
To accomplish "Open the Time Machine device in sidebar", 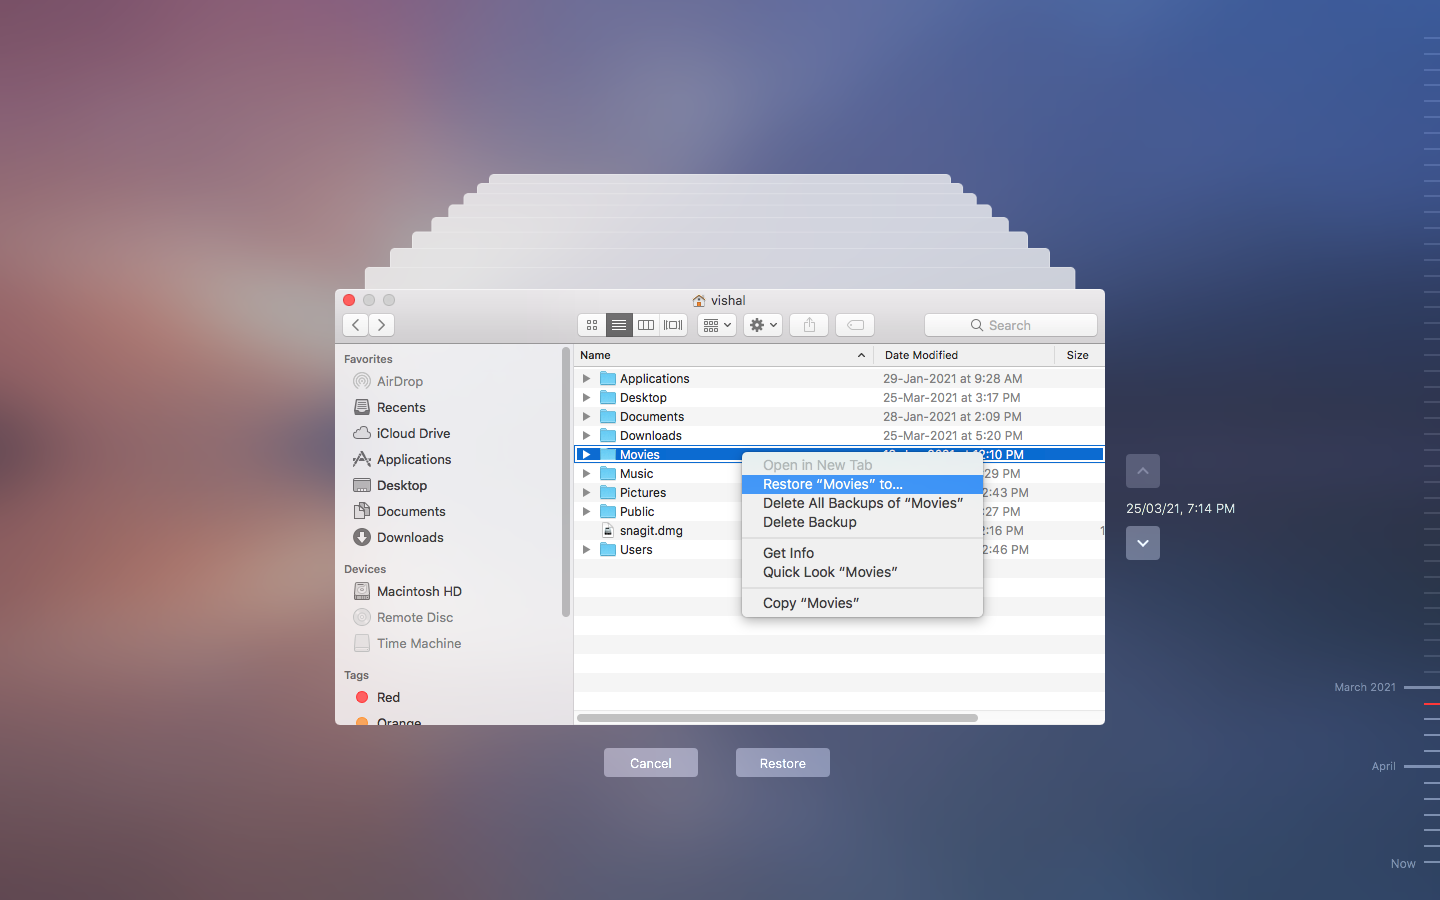I will 417,643.
